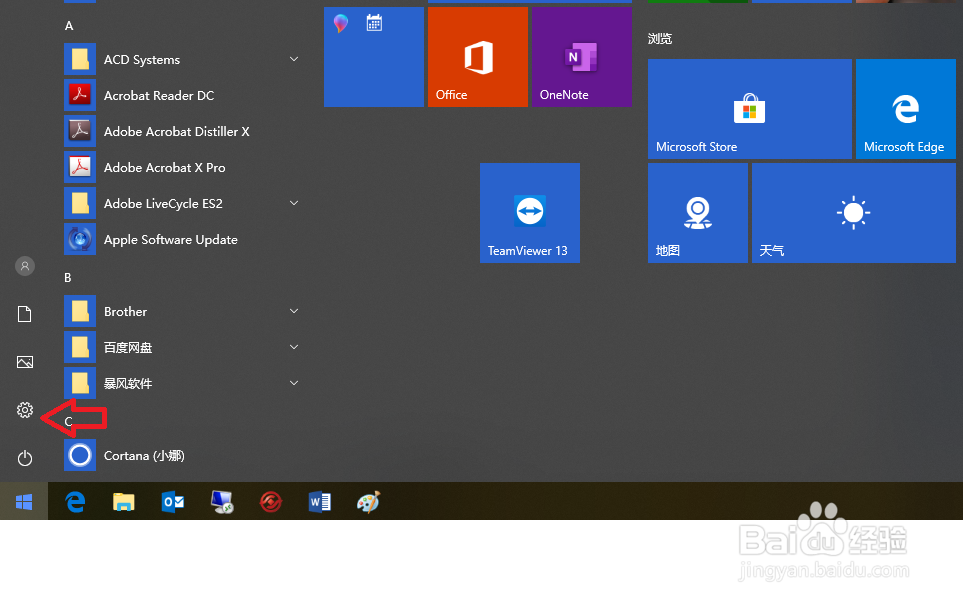Image resolution: width=963 pixels, height=604 pixels.
Task: Select the 百度网盘 folder entry
Action: coord(184,347)
